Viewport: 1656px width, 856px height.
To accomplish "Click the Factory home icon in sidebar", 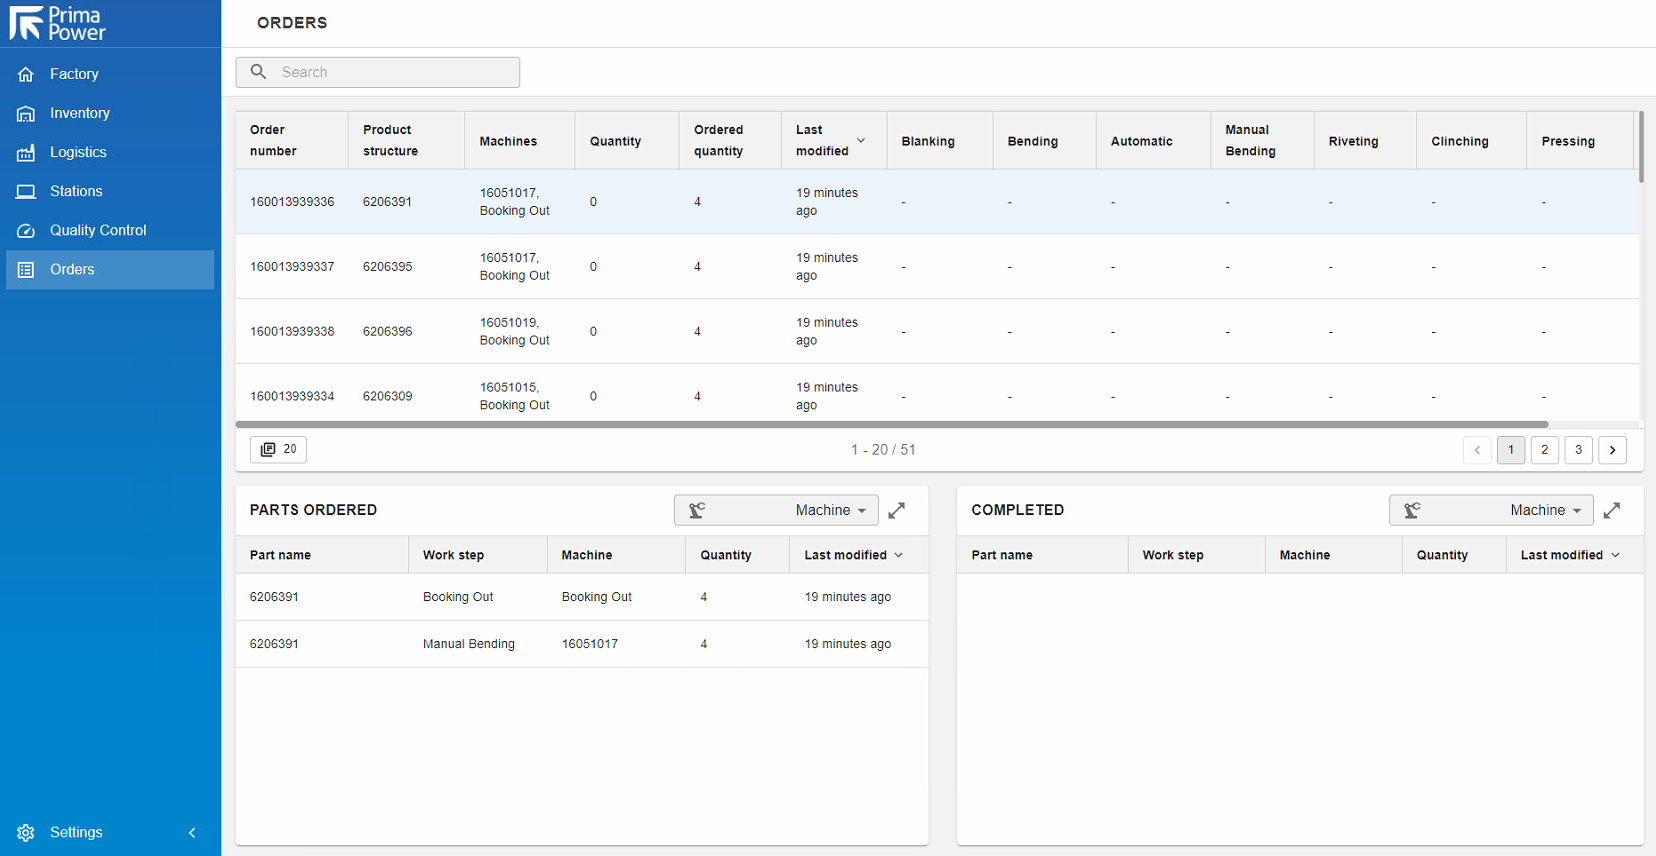I will click(x=26, y=74).
